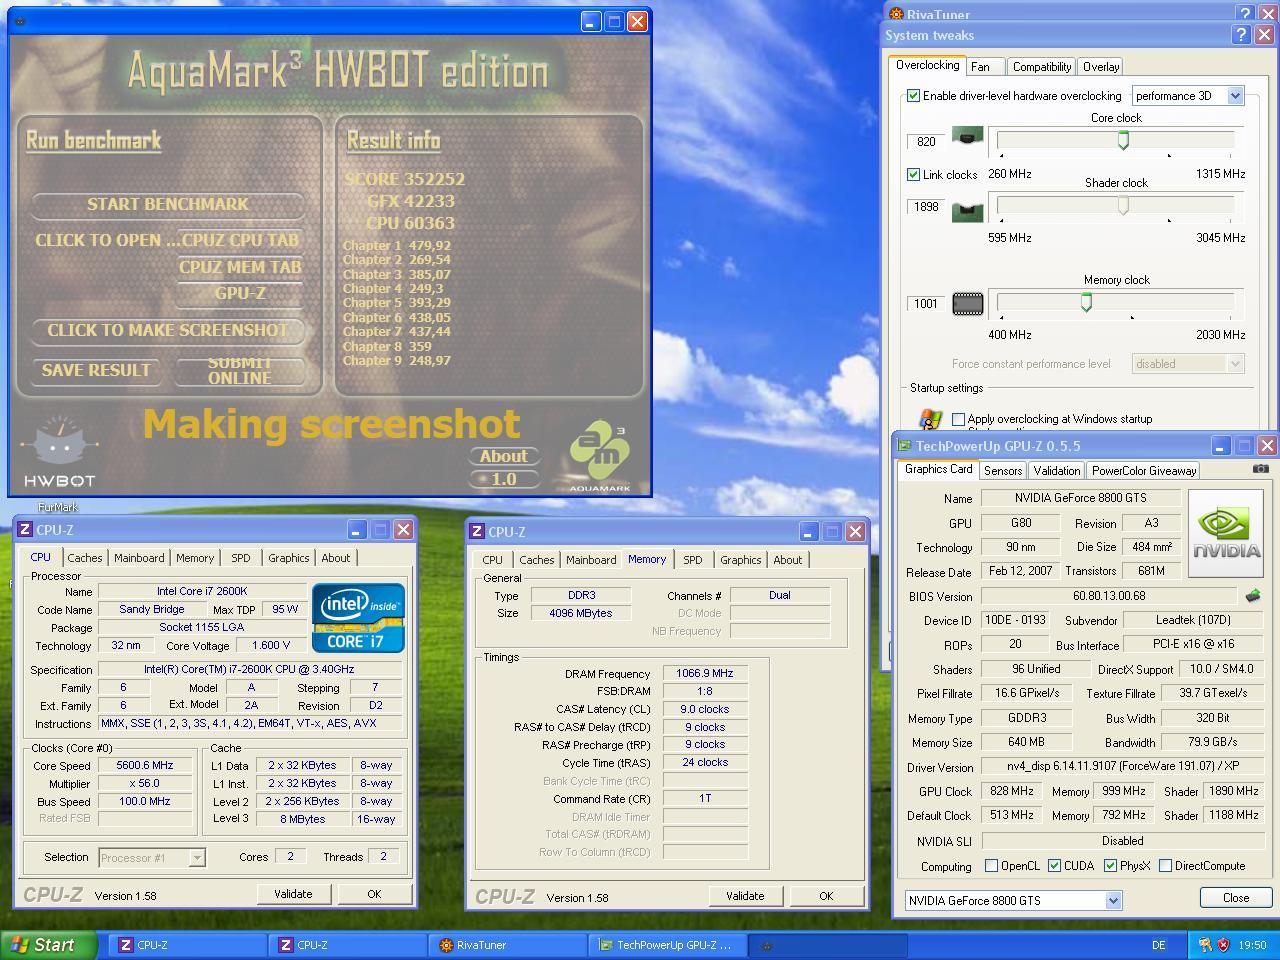Open the Sensors tab in GPU-Z
Viewport: 1280px width, 960px height.
coord(1003,471)
